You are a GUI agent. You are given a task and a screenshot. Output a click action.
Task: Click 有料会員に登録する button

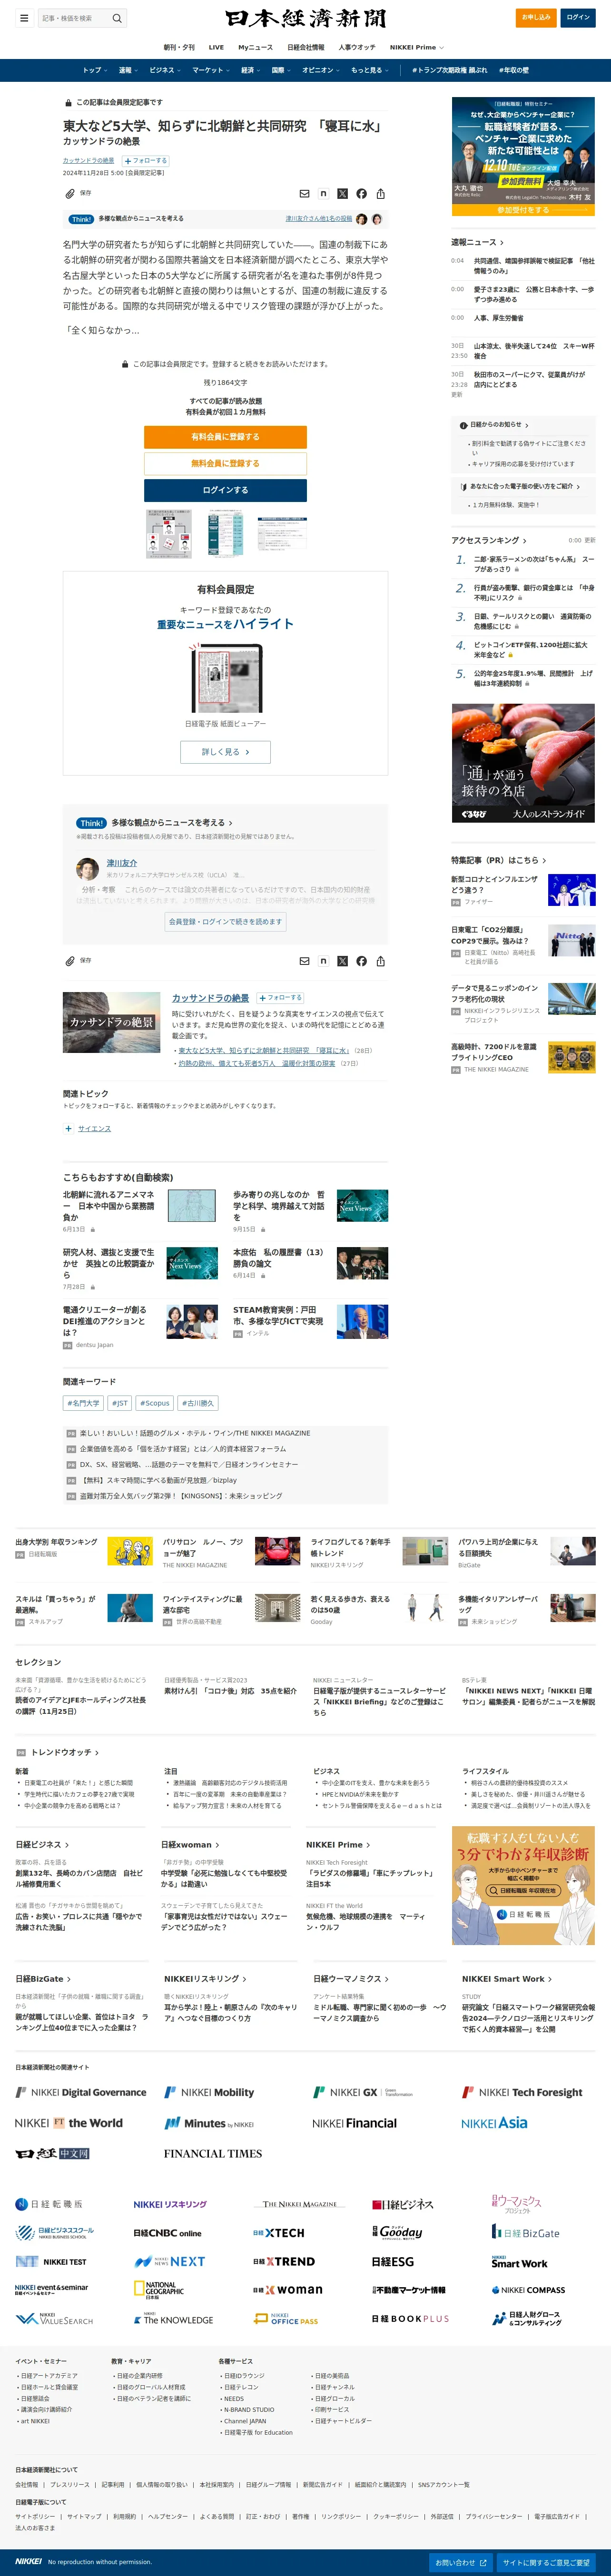click(225, 437)
